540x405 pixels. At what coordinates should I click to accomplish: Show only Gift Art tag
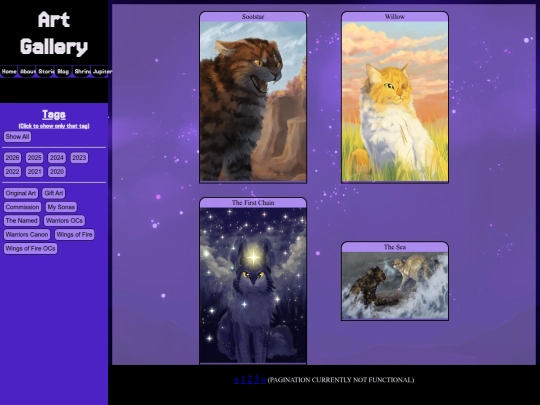coord(54,193)
